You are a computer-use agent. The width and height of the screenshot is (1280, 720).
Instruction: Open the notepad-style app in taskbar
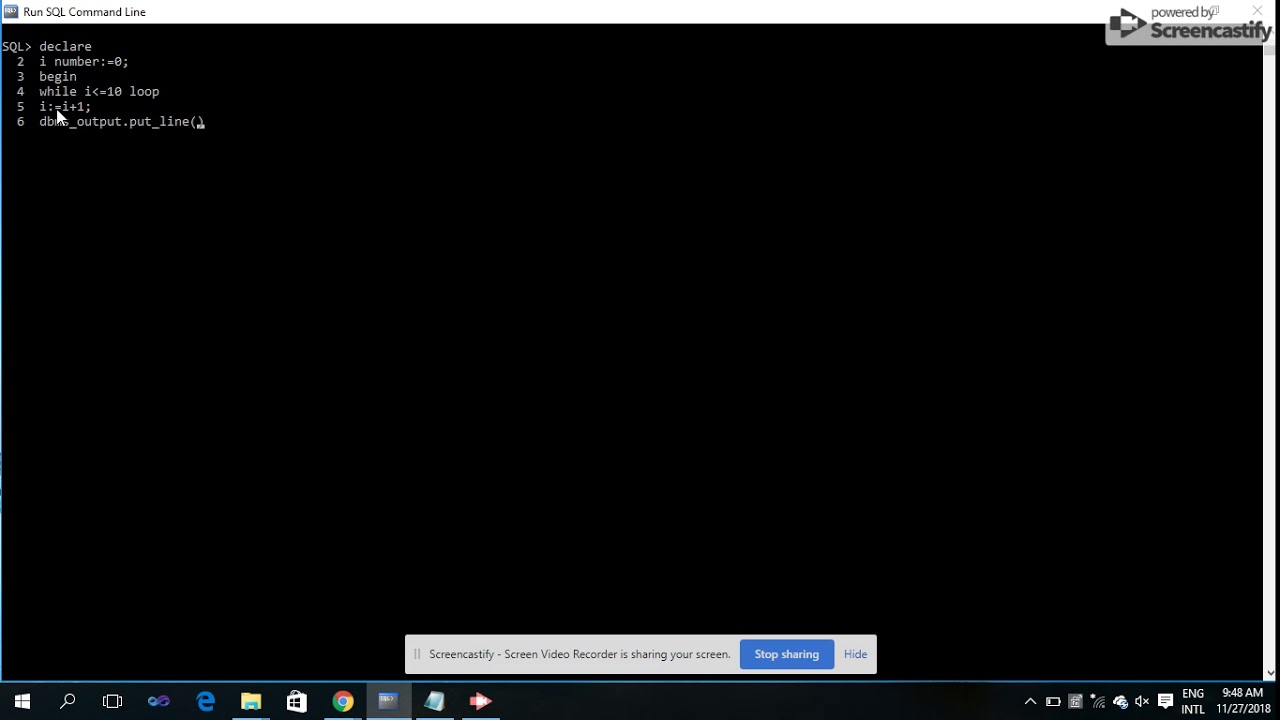coord(434,701)
